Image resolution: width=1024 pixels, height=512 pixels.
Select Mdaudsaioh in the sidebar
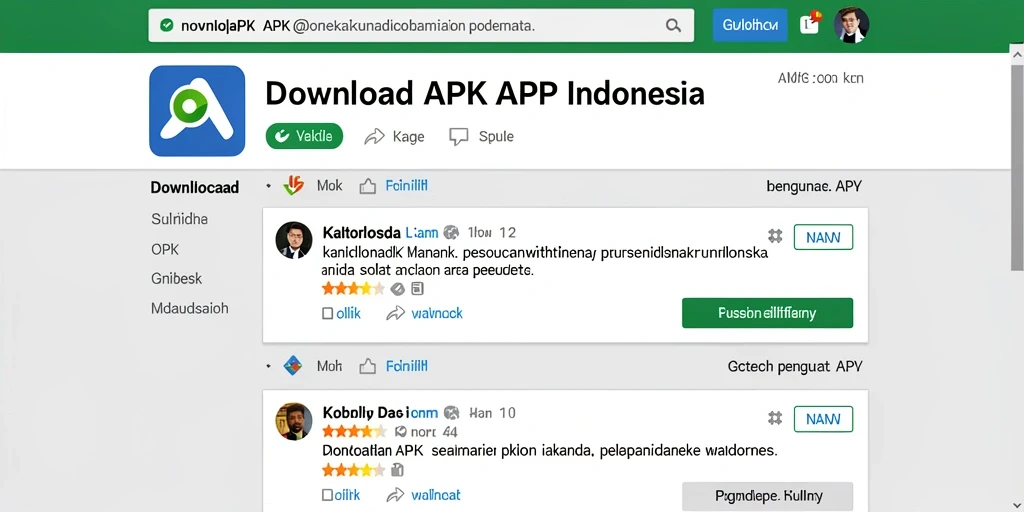[189, 308]
